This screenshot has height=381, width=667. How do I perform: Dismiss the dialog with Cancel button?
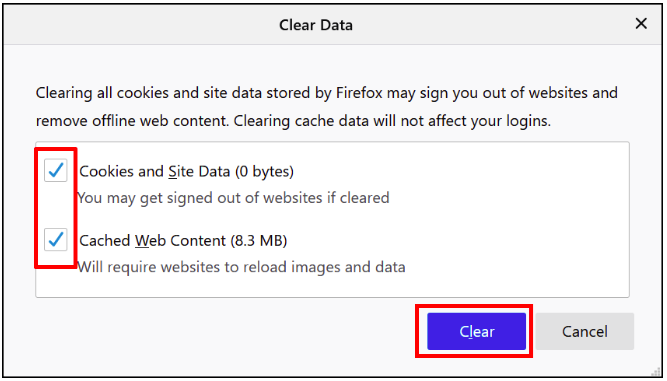tap(584, 331)
